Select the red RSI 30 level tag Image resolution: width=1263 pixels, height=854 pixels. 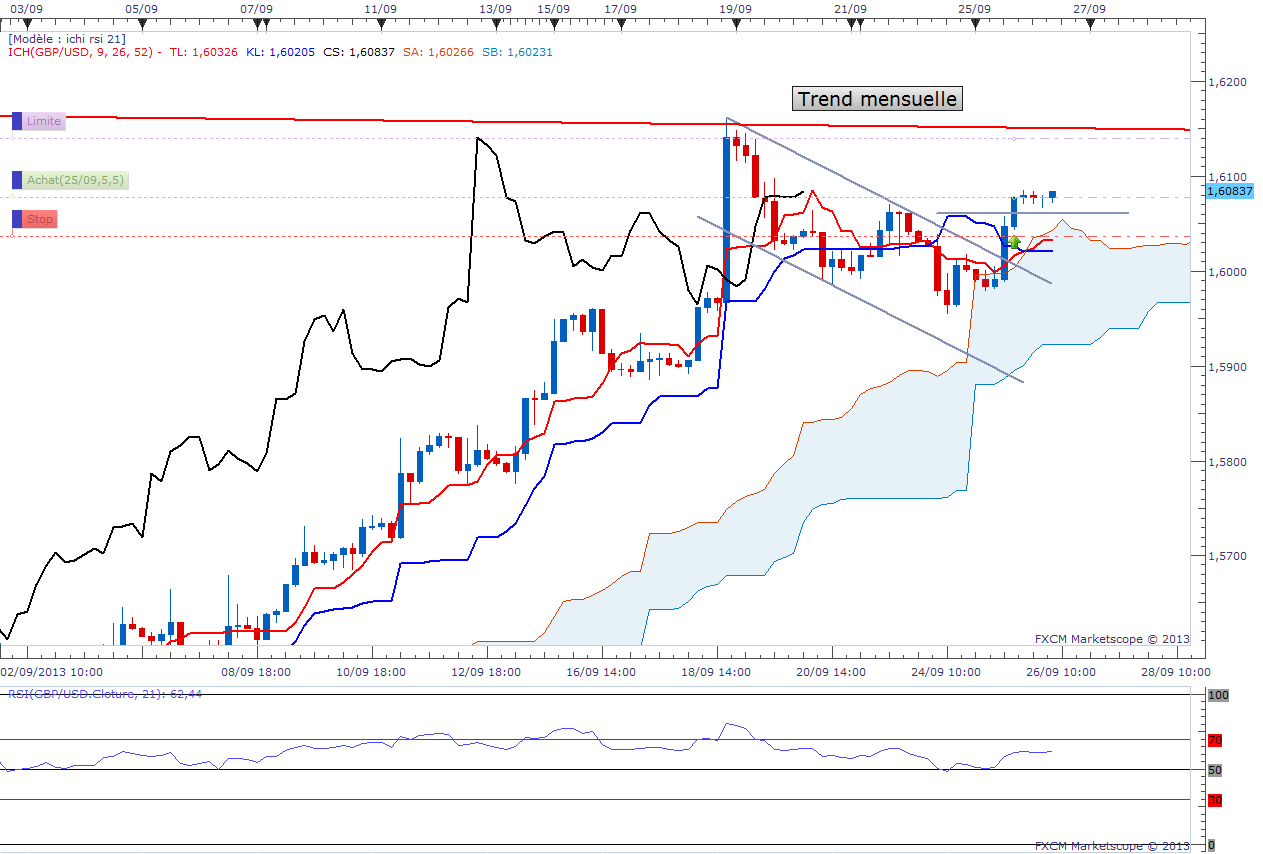pyautogui.click(x=1215, y=800)
